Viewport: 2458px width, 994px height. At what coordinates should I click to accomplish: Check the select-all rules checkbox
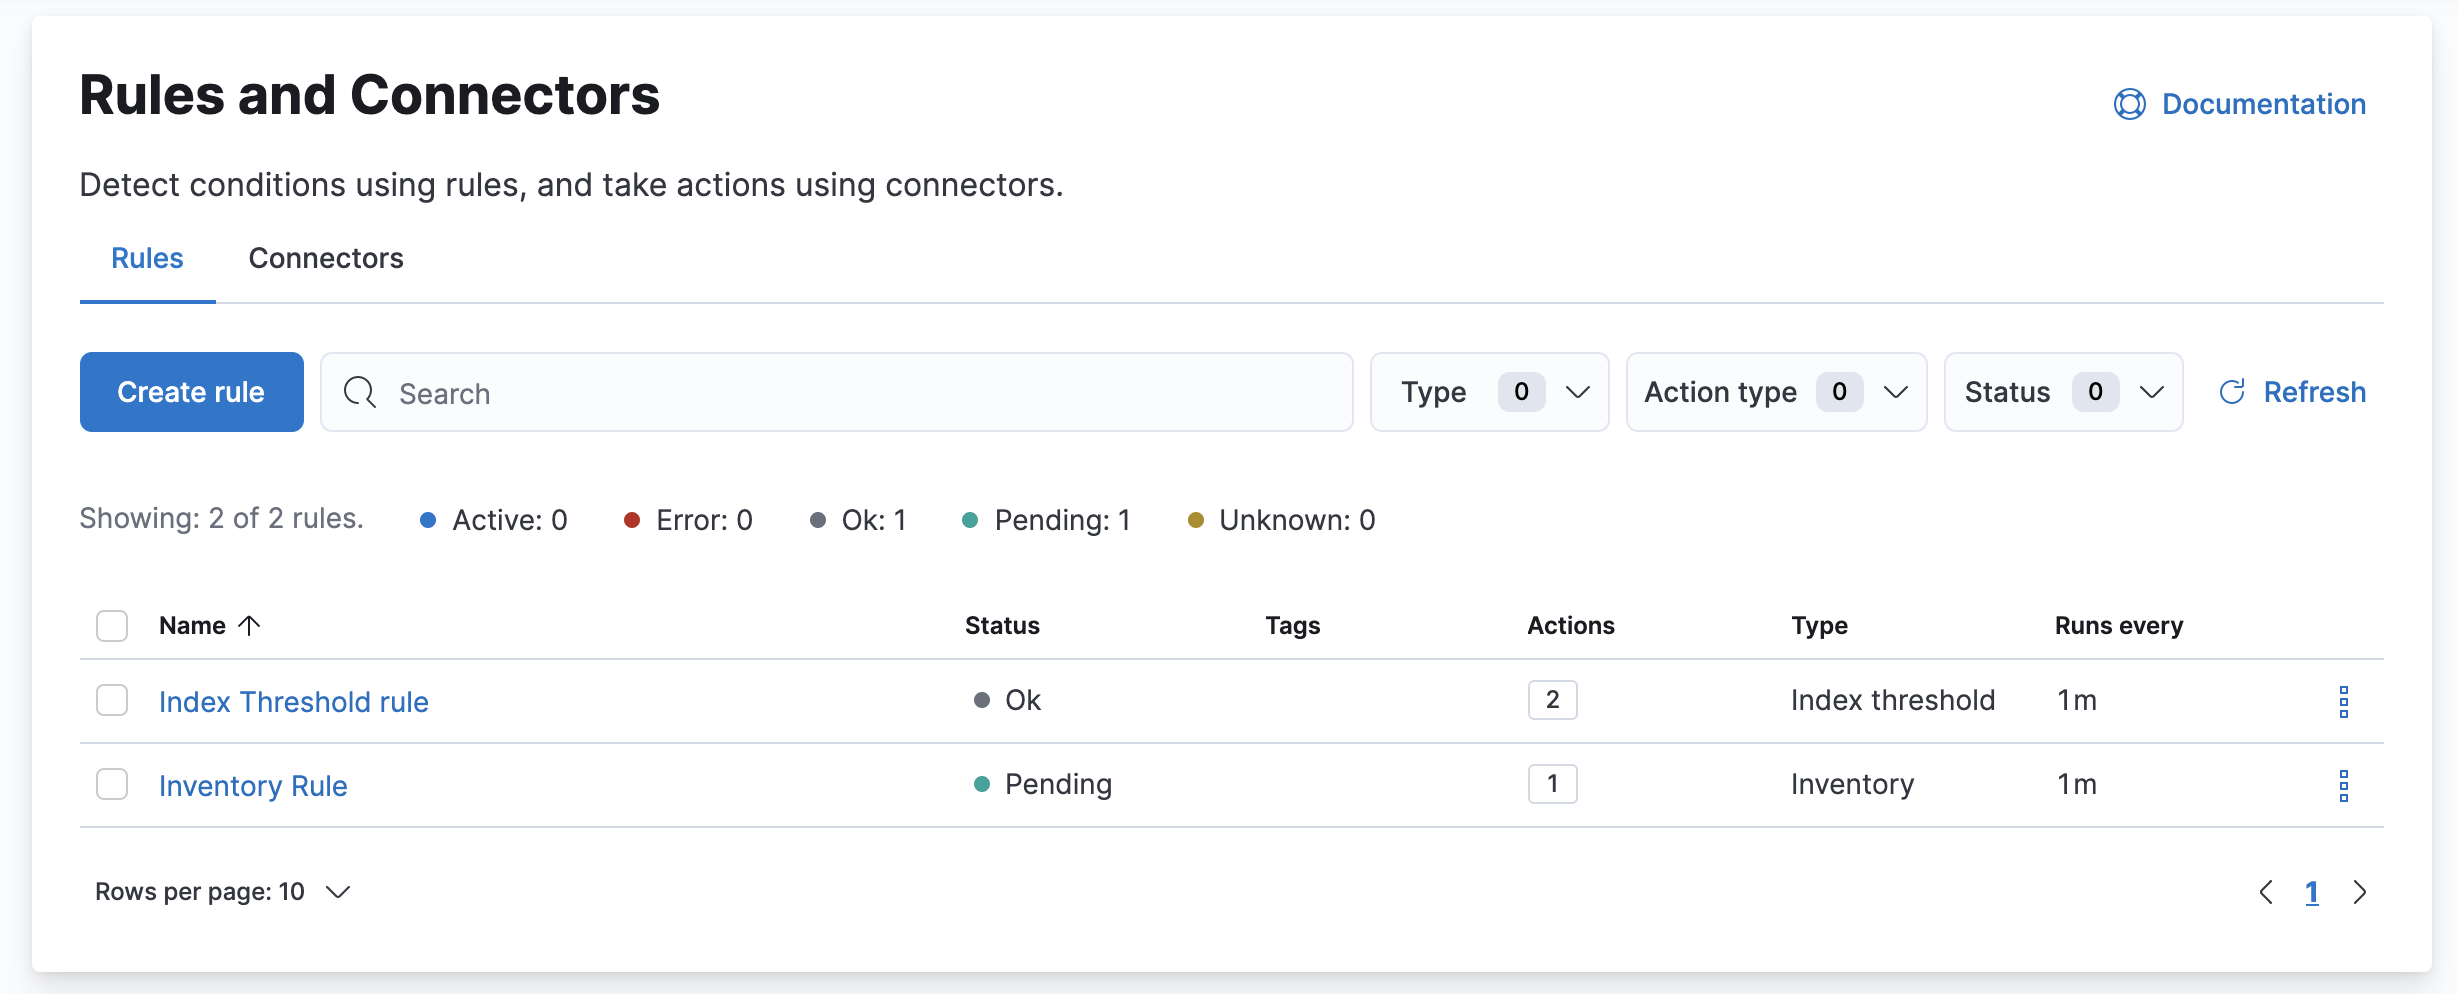click(x=112, y=625)
